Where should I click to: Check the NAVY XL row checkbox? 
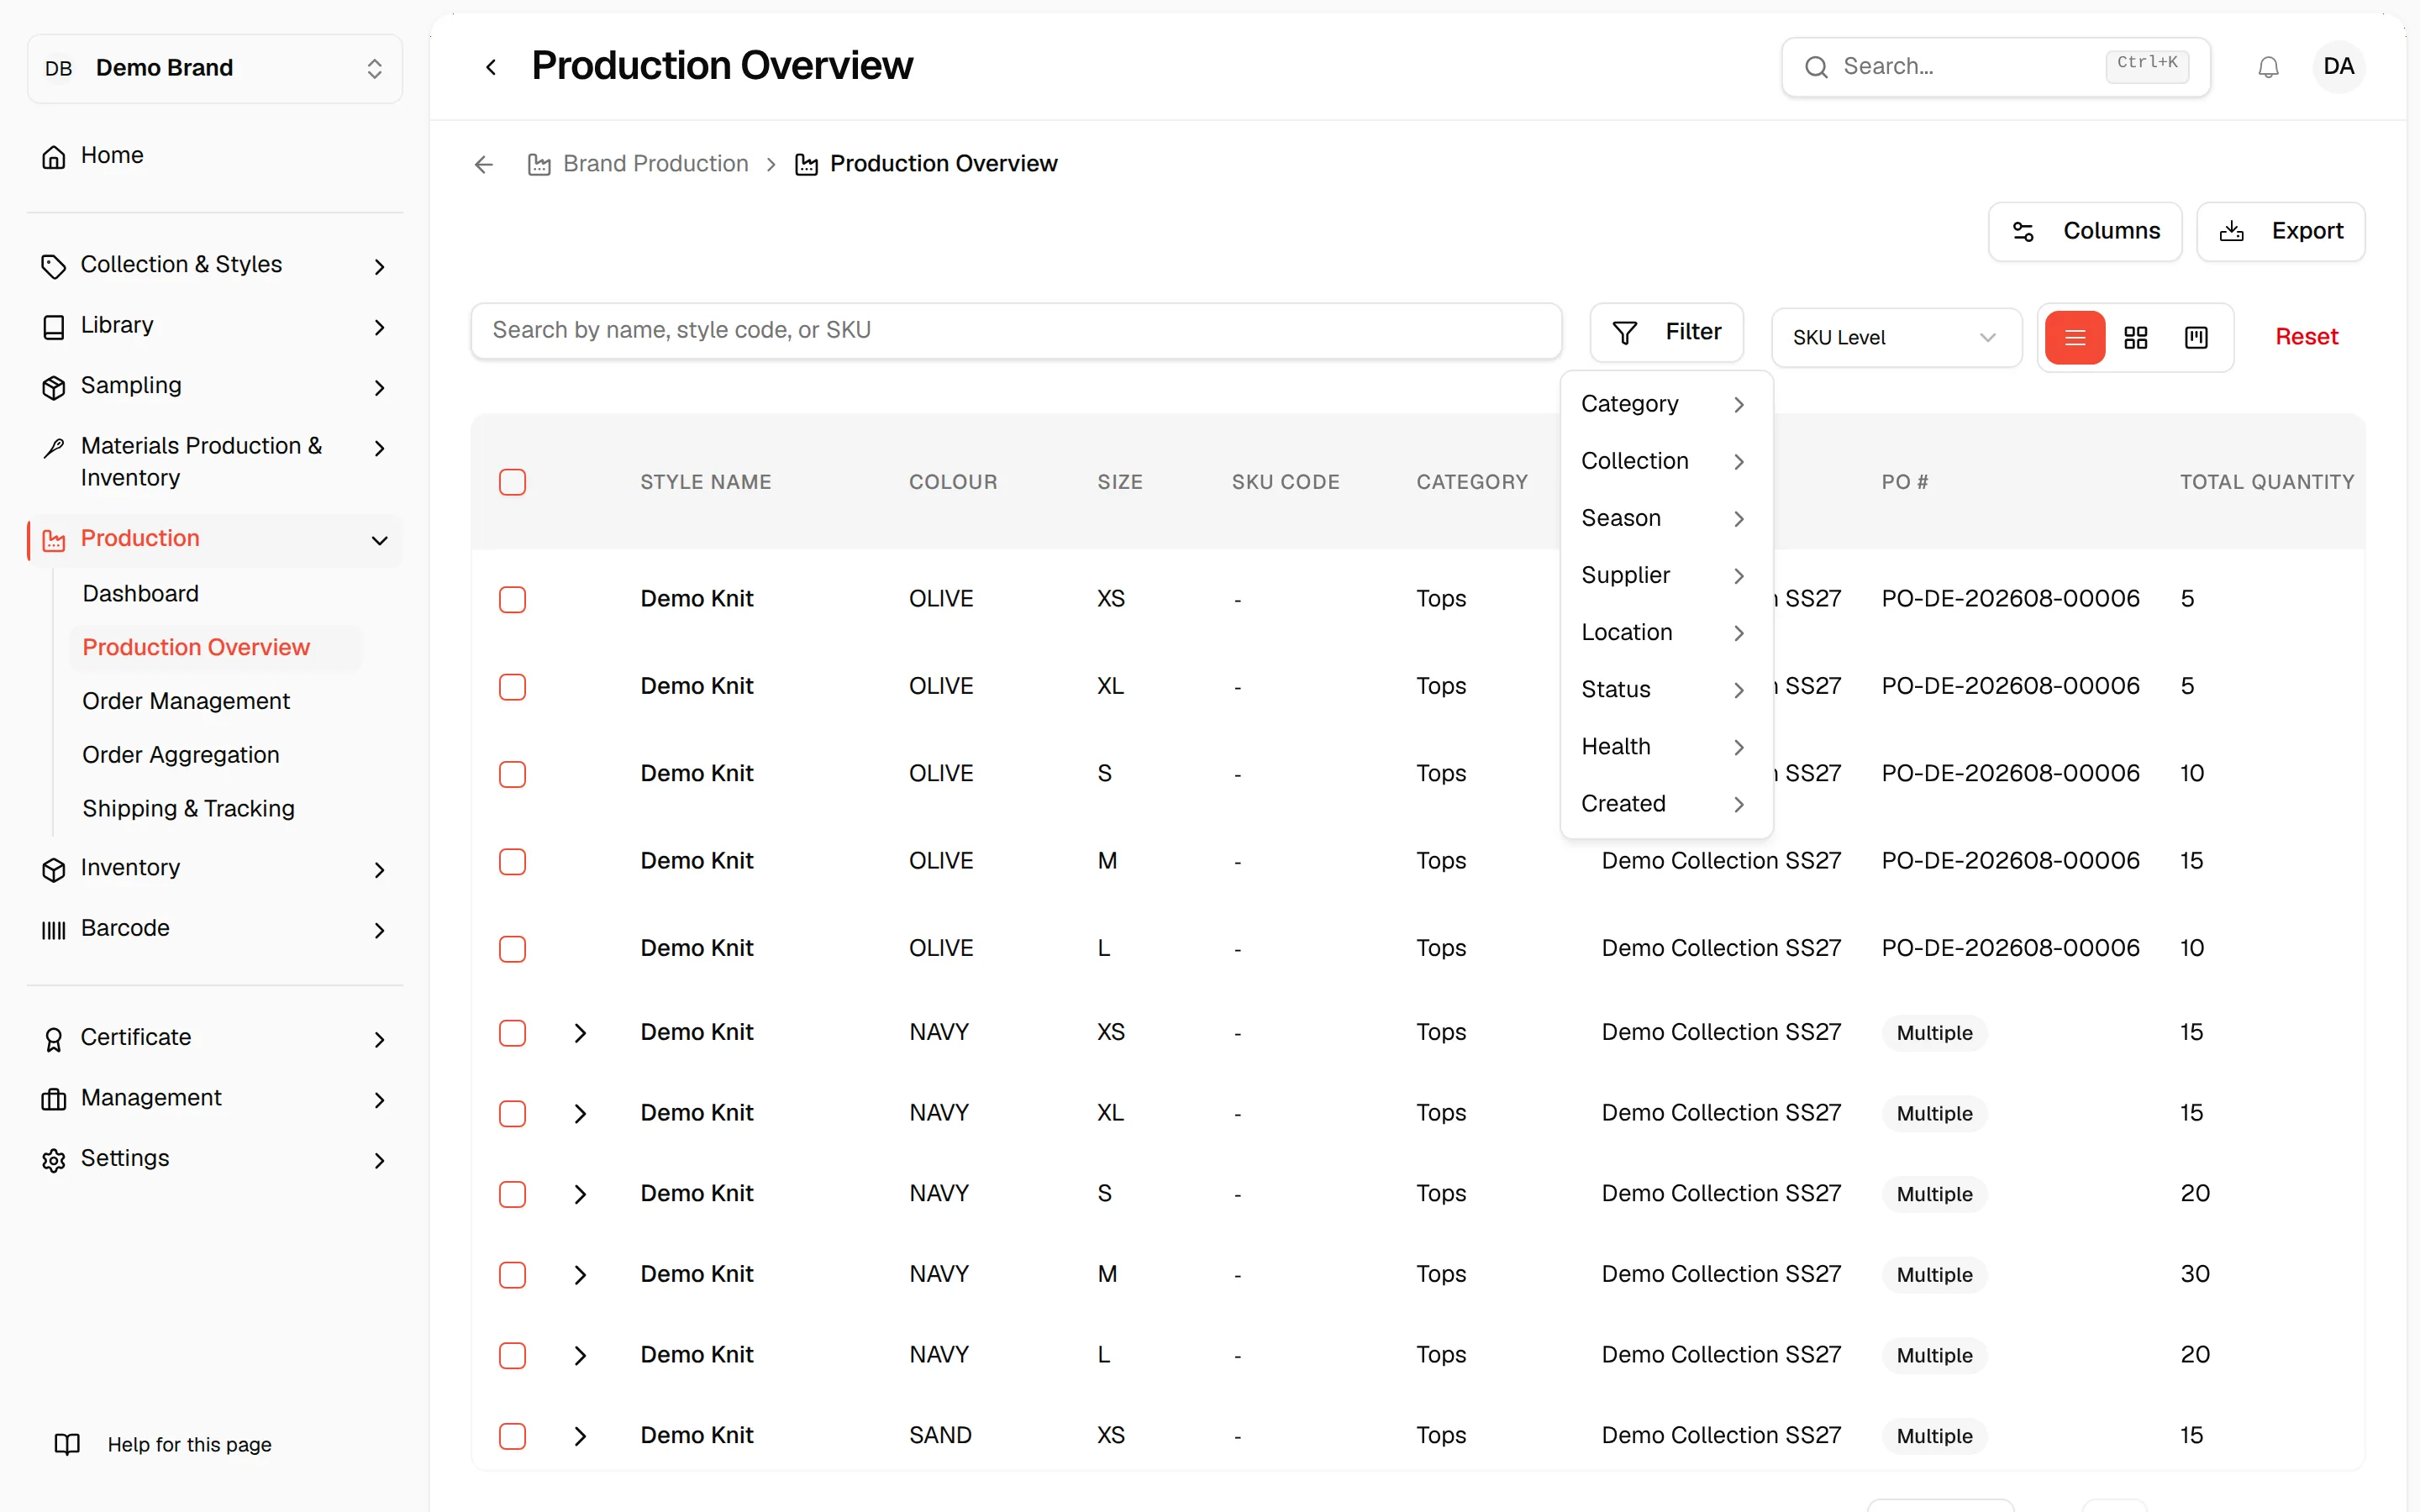[x=512, y=1113]
